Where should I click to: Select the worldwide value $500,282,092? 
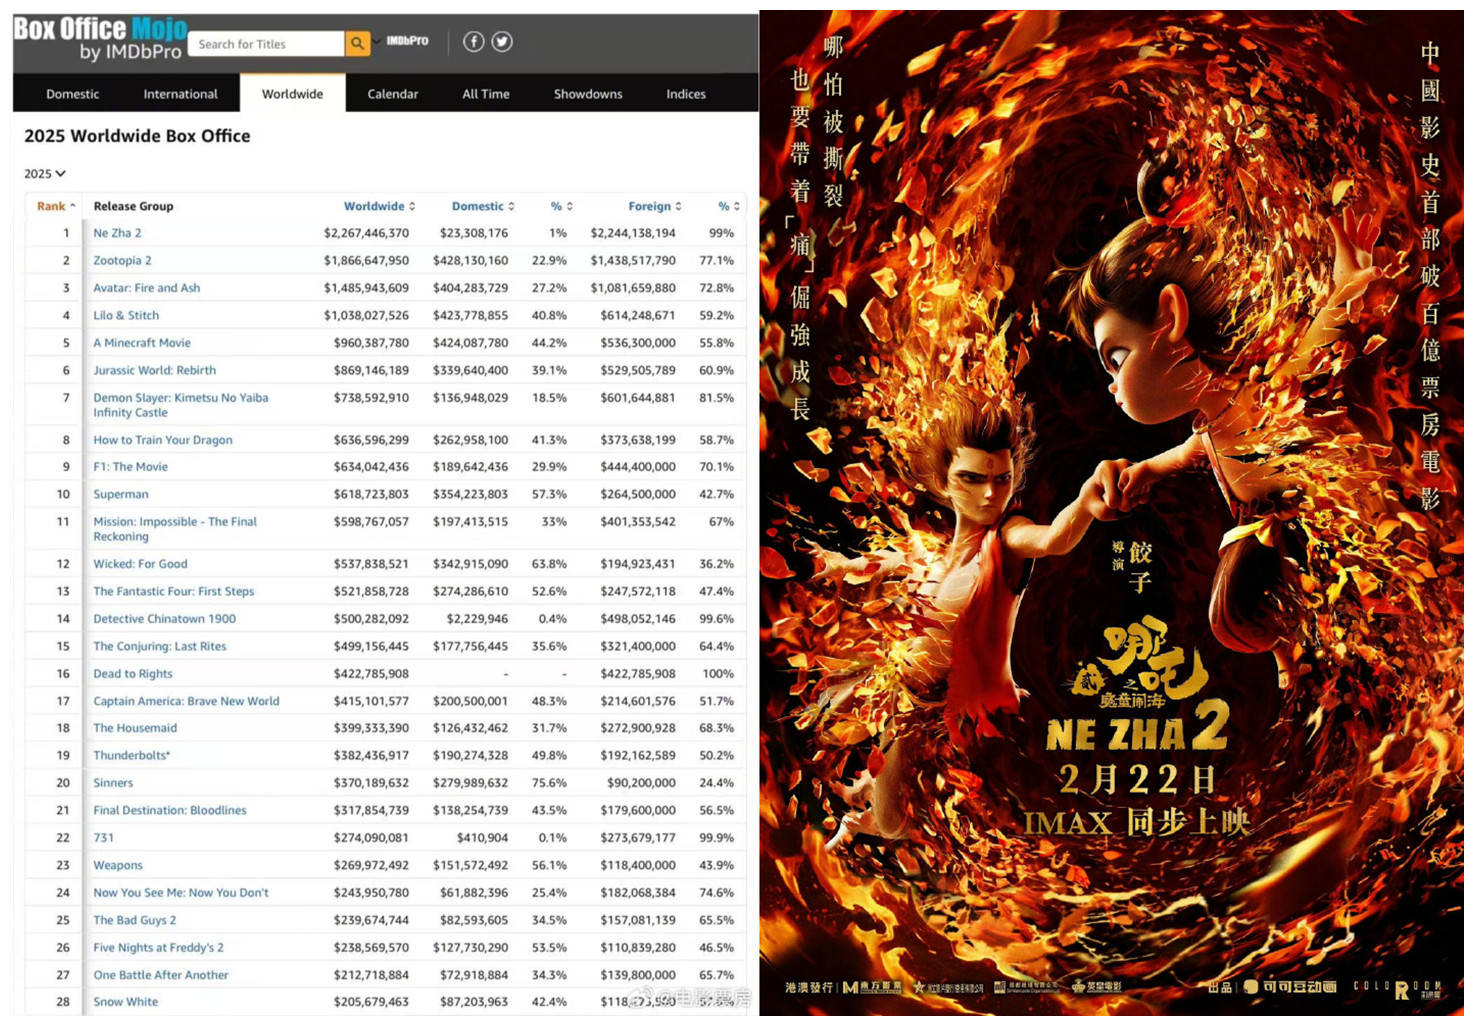coord(371,619)
